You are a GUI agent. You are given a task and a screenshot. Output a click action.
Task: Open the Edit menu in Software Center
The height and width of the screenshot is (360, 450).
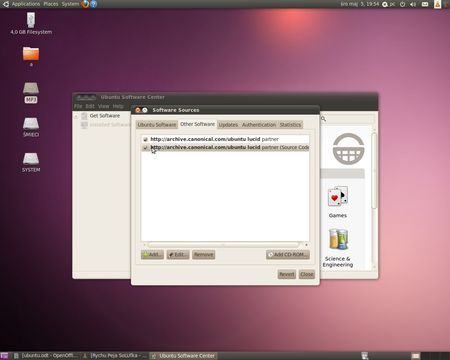click(x=90, y=106)
